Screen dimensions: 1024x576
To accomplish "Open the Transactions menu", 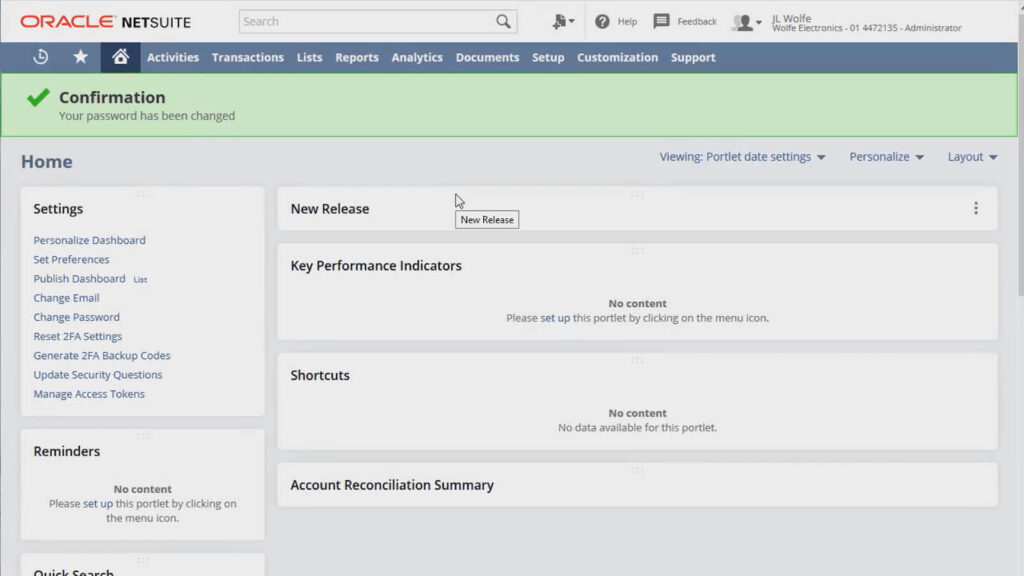I will 248,57.
